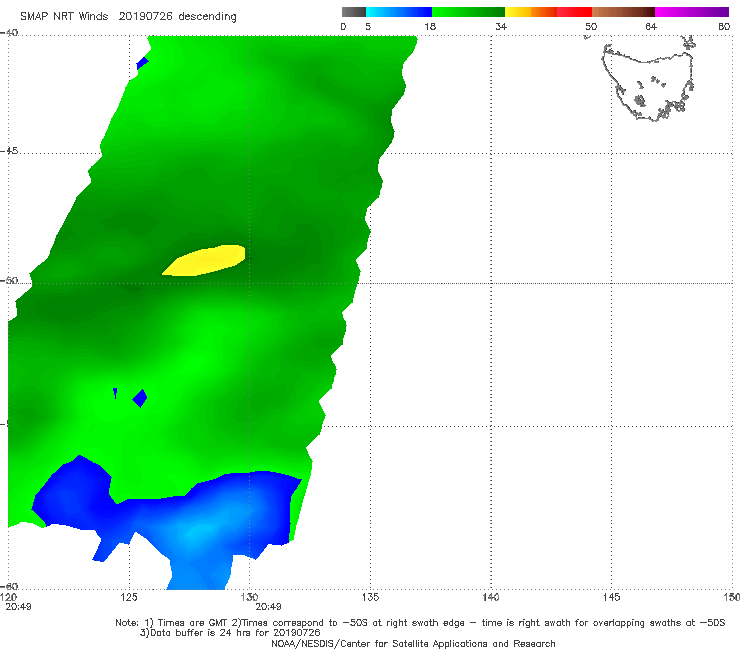Click the longitude label "135"
Screen dimensions: 740x650
pyautogui.click(x=370, y=597)
